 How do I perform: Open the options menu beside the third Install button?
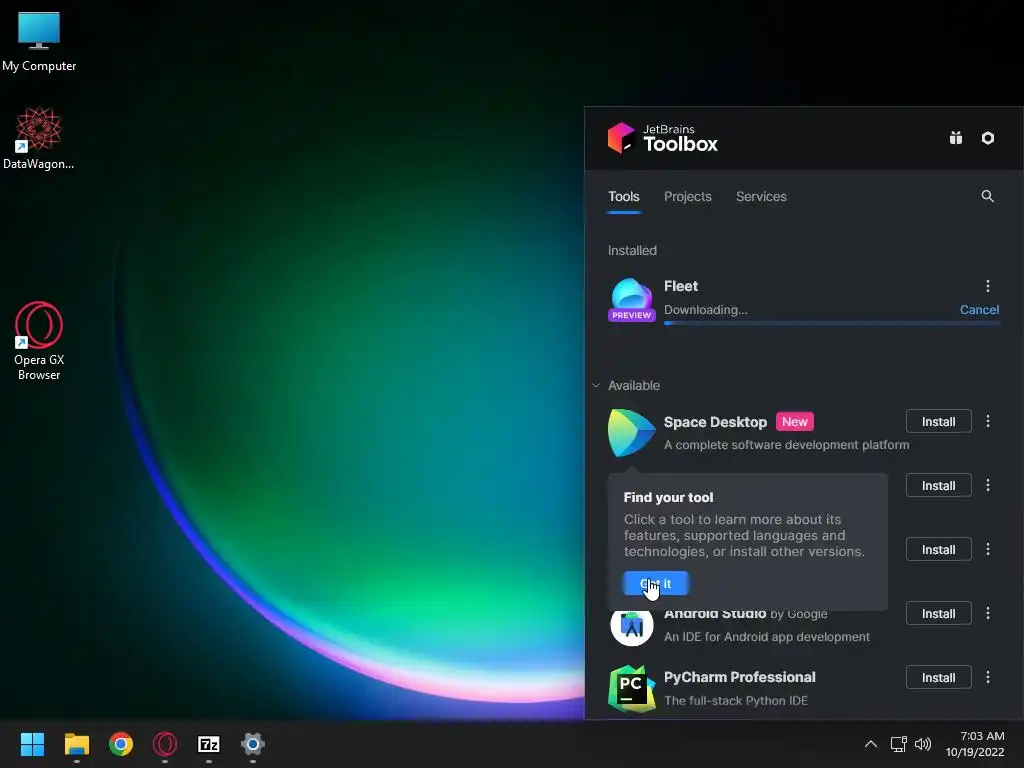(x=987, y=549)
